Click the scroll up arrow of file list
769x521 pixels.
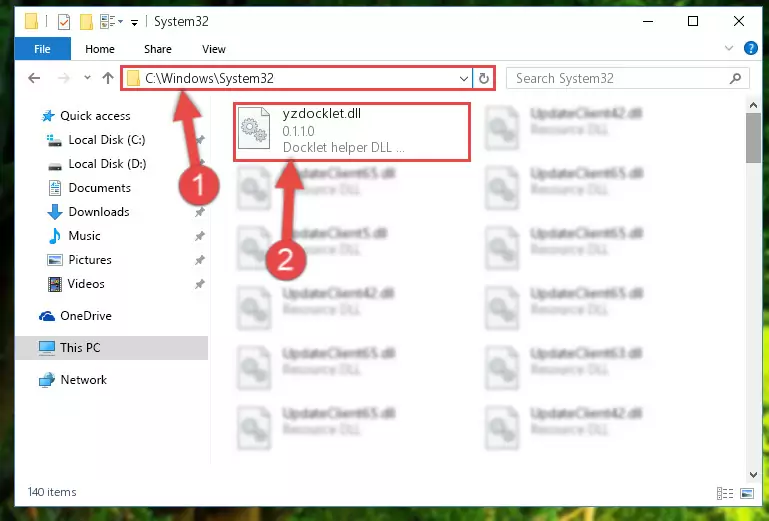[x=753, y=104]
